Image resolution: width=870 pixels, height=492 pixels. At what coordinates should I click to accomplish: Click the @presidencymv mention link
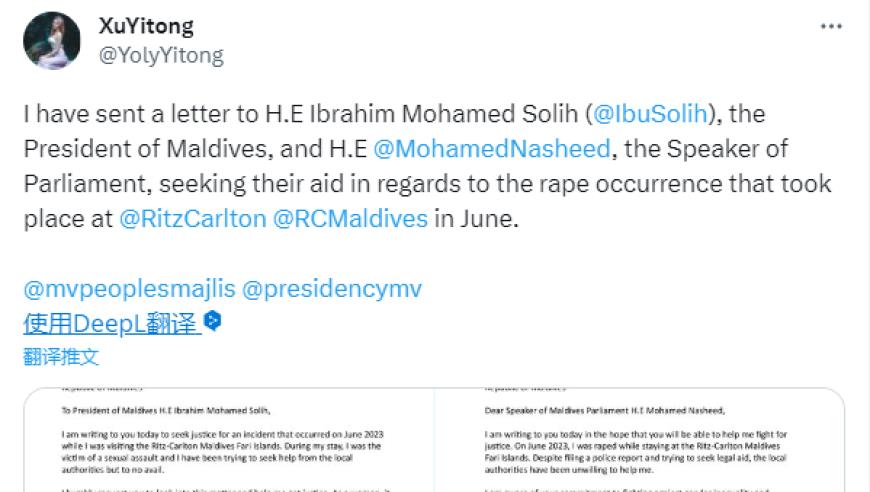(332, 289)
